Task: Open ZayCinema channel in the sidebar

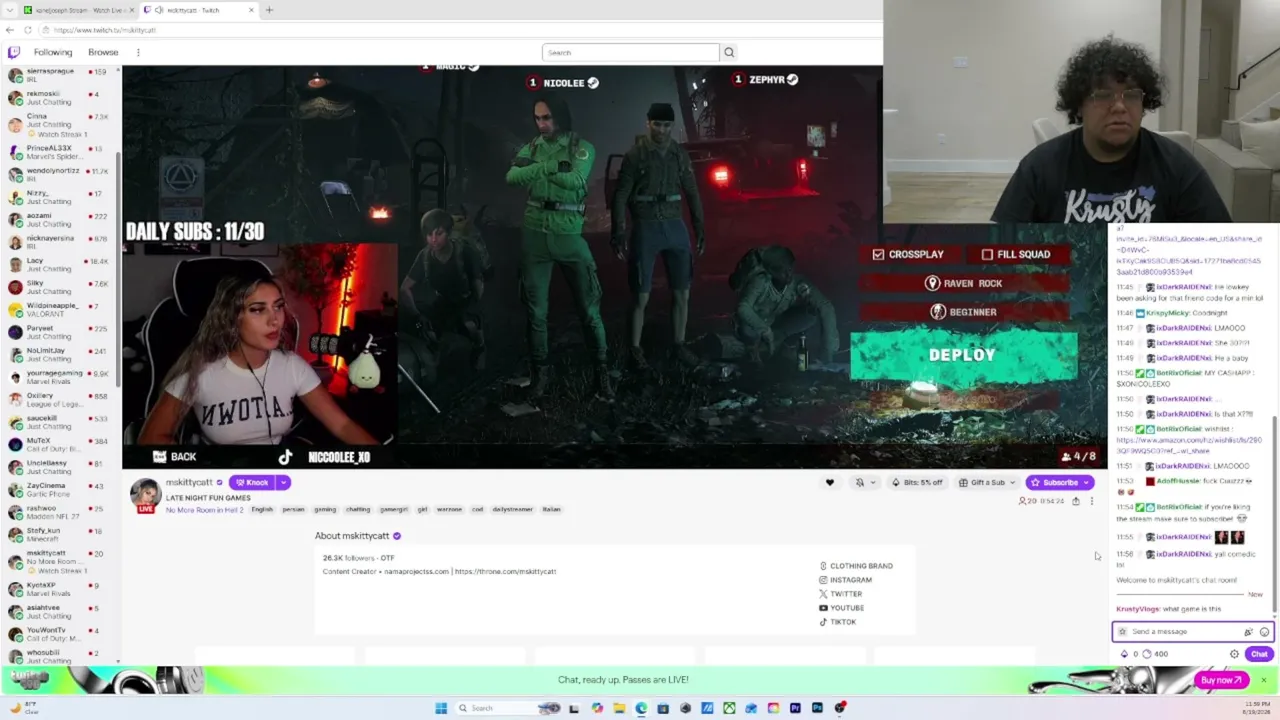Action: [60, 490]
